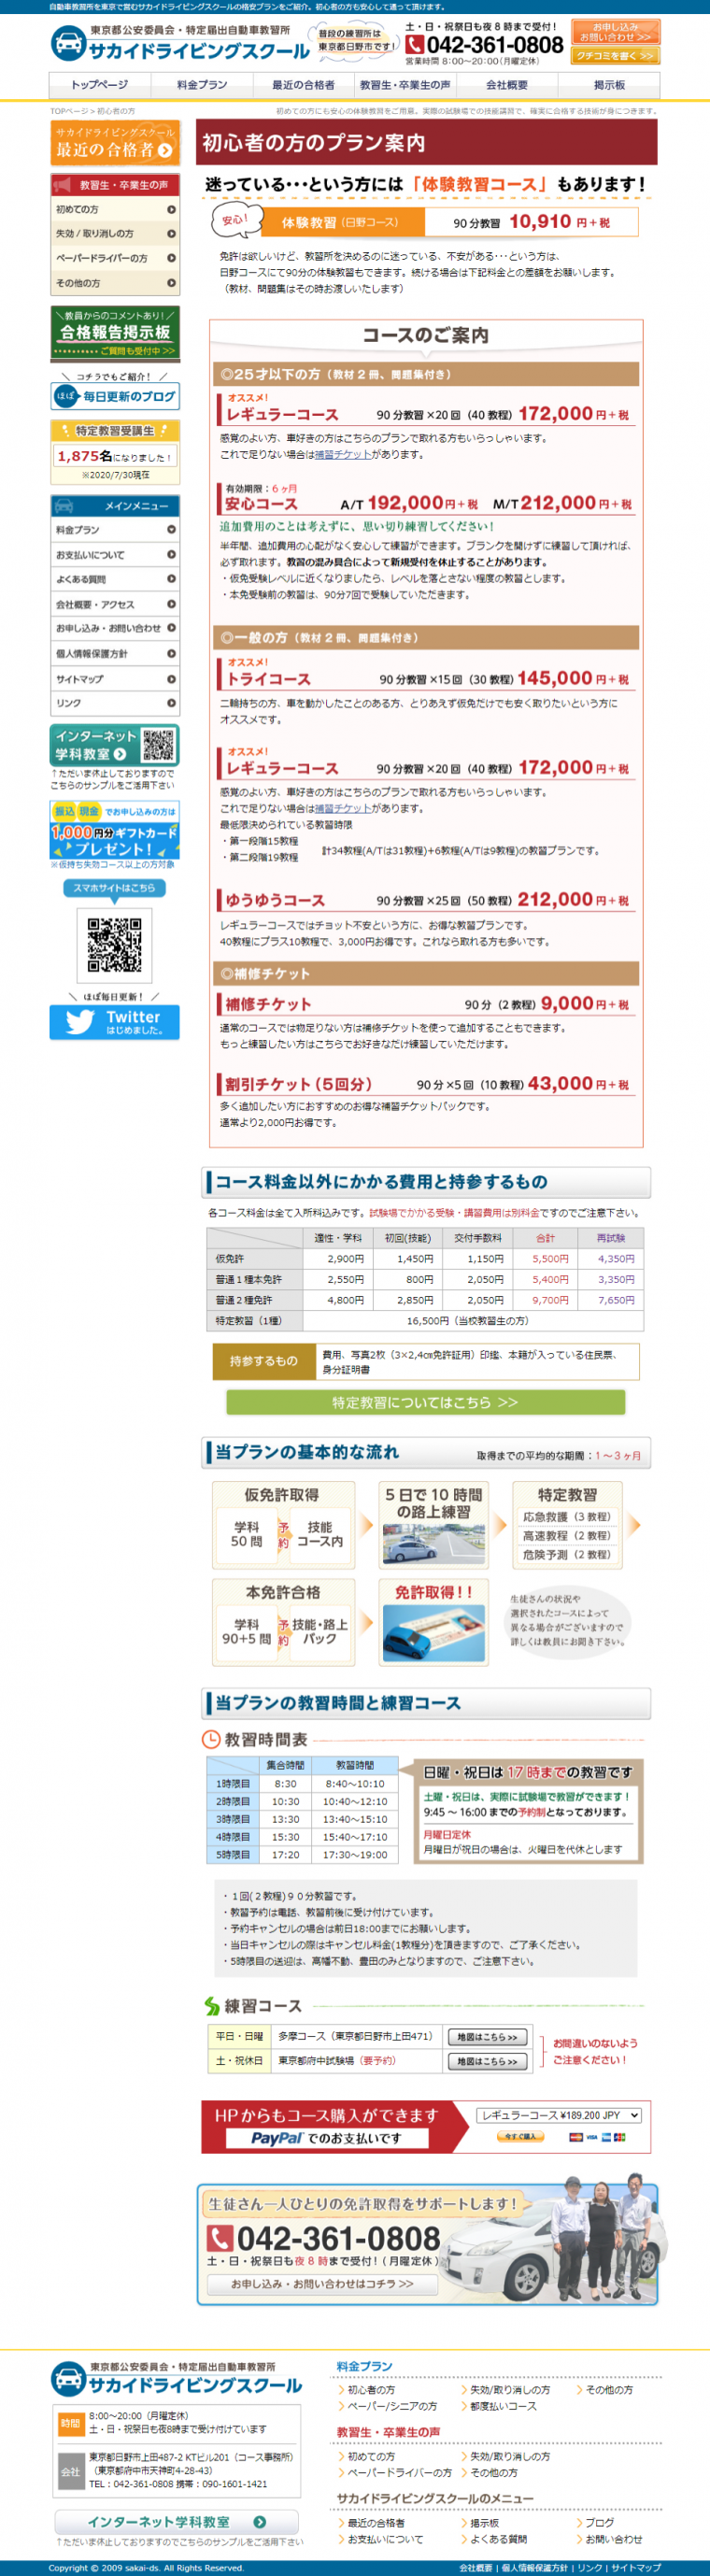The image size is (710, 2576).
Task: Click the 最近の合格者 orange sidebar banner
Action: [x=114, y=143]
